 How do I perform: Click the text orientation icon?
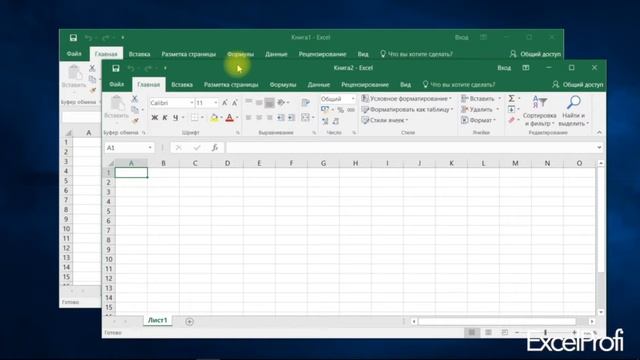coord(281,102)
